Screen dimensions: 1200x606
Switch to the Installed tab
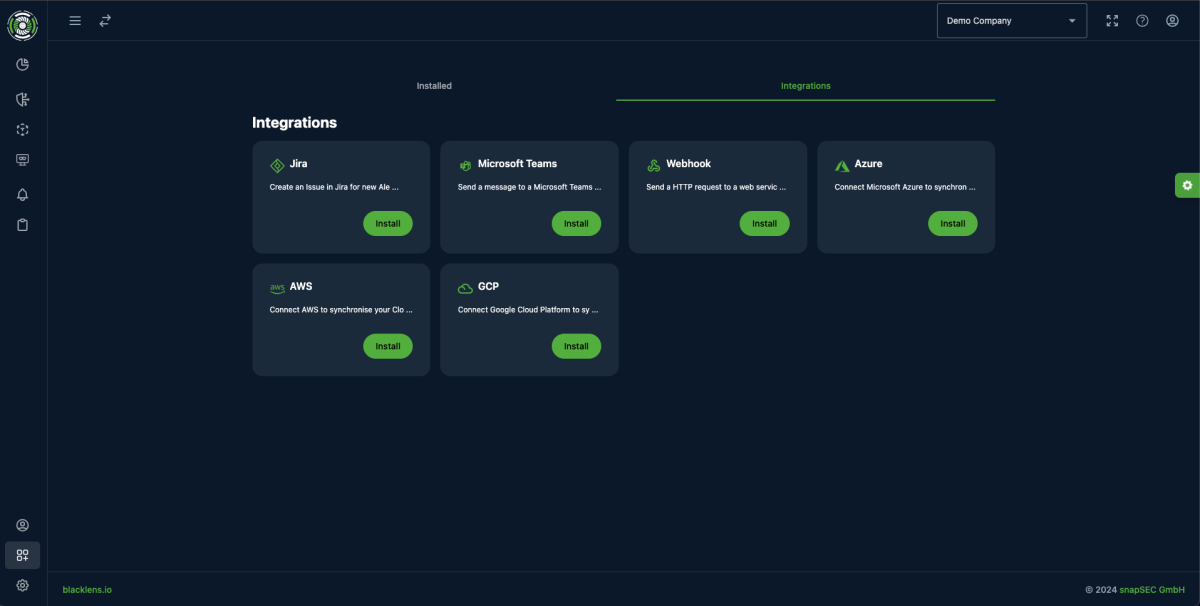(434, 86)
